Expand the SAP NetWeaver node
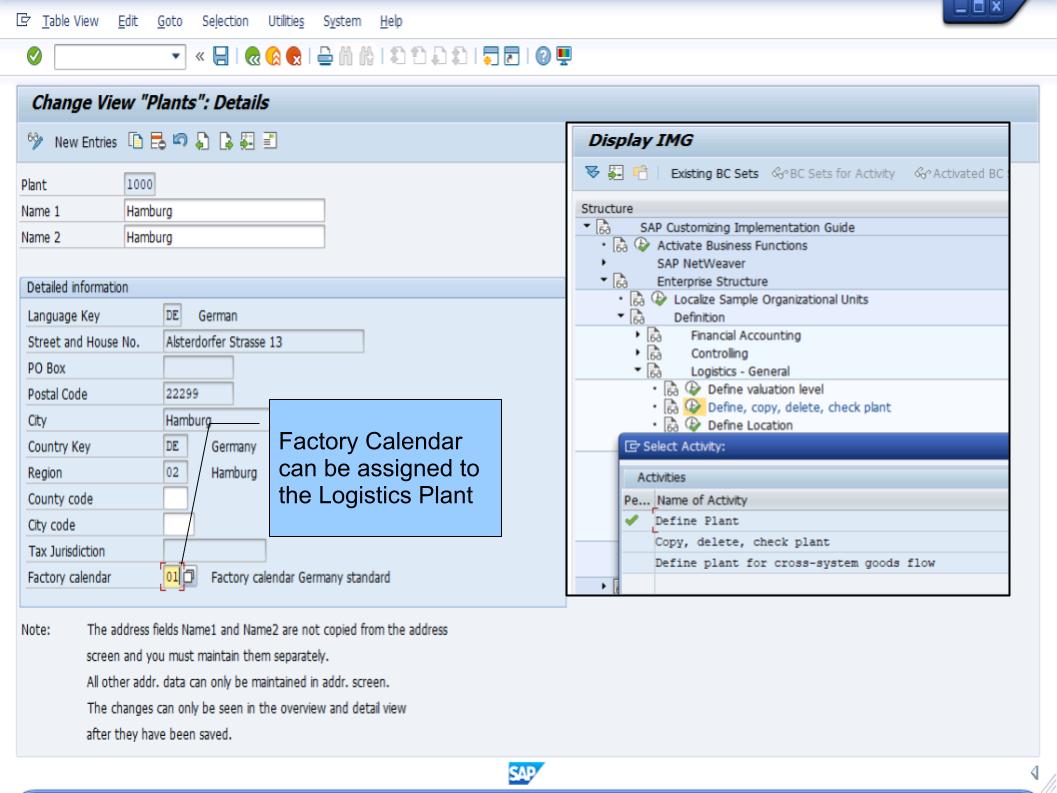This screenshot has width=1057, height=793. [x=604, y=263]
